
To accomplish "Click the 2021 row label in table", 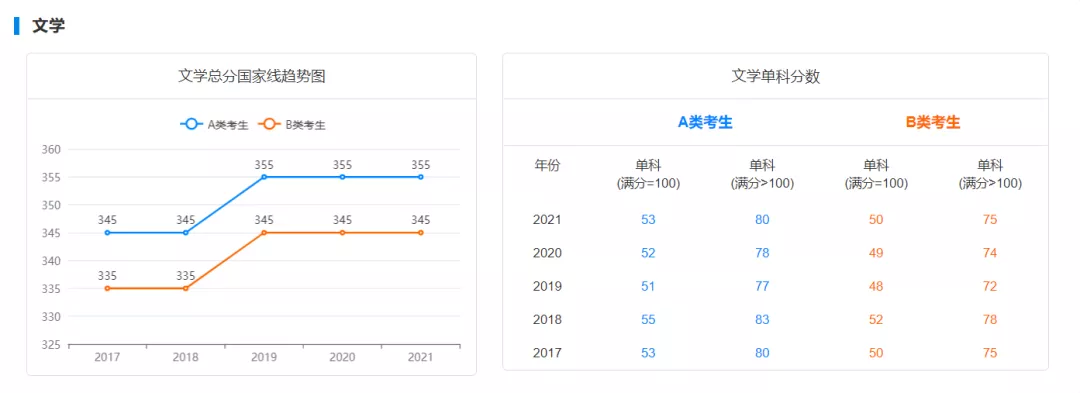I will 548,220.
